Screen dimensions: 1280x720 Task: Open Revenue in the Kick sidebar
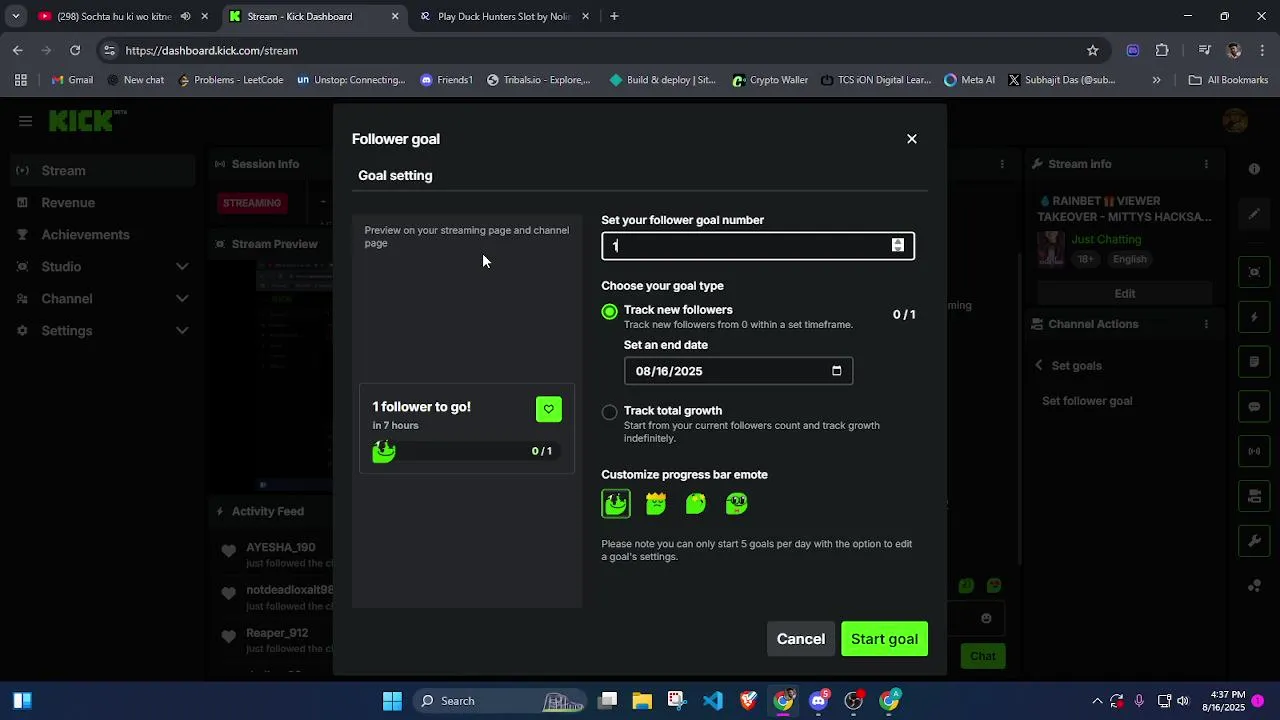pyautogui.click(x=68, y=202)
